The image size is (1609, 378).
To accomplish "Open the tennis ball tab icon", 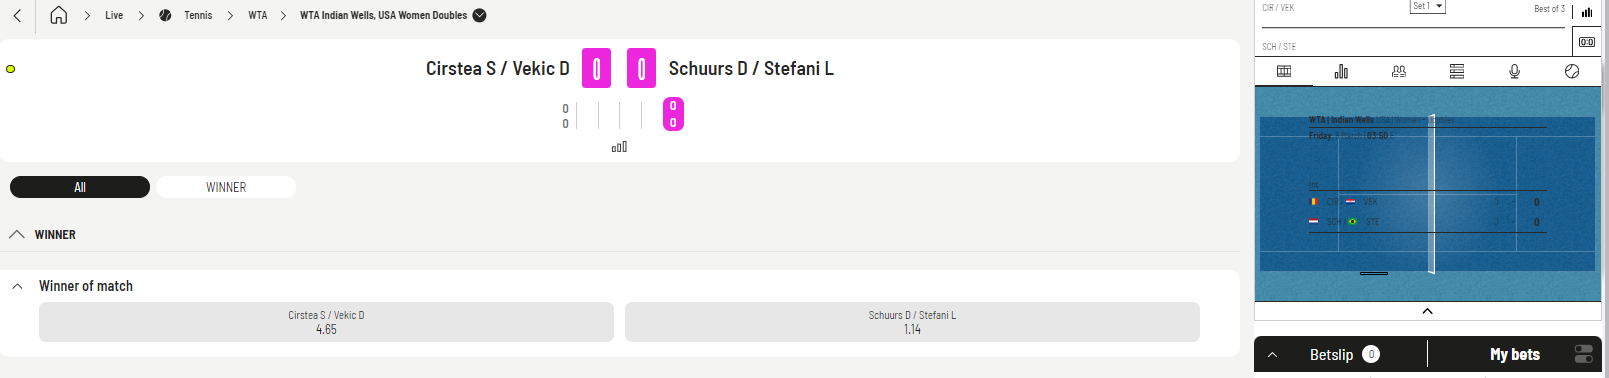I will pyautogui.click(x=1572, y=71).
